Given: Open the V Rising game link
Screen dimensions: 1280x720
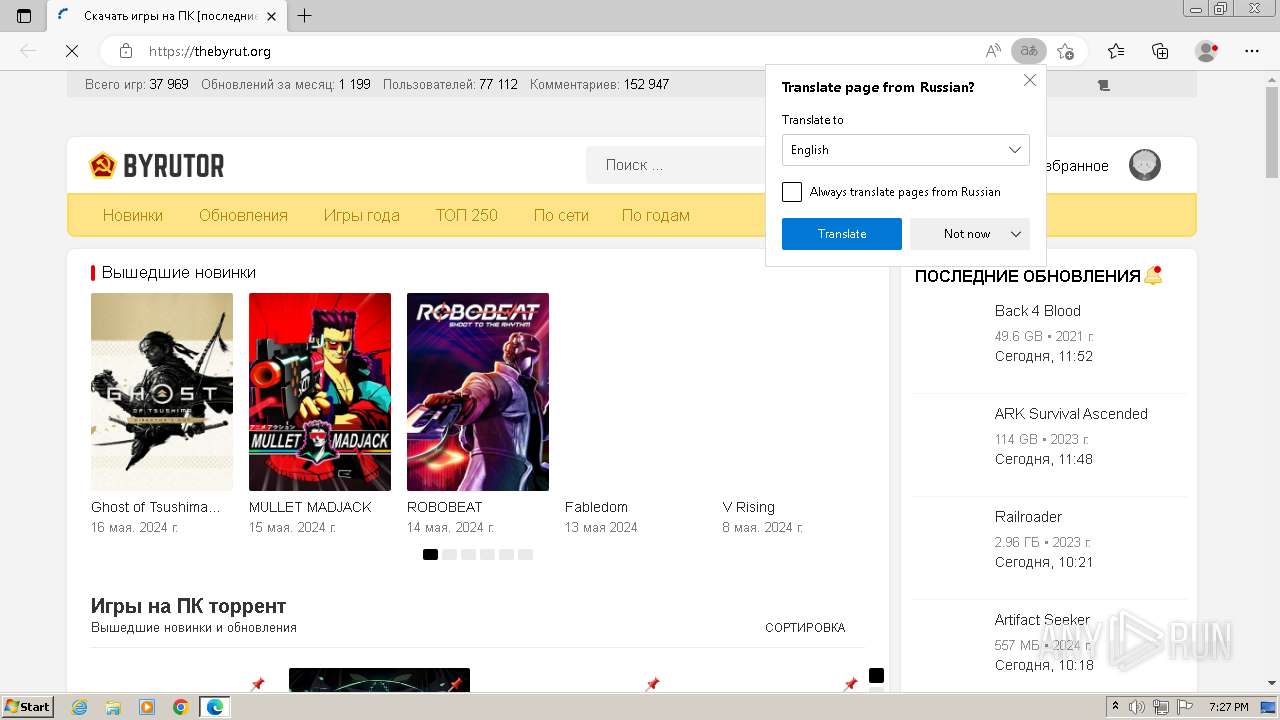Looking at the screenshot, I should tap(749, 507).
